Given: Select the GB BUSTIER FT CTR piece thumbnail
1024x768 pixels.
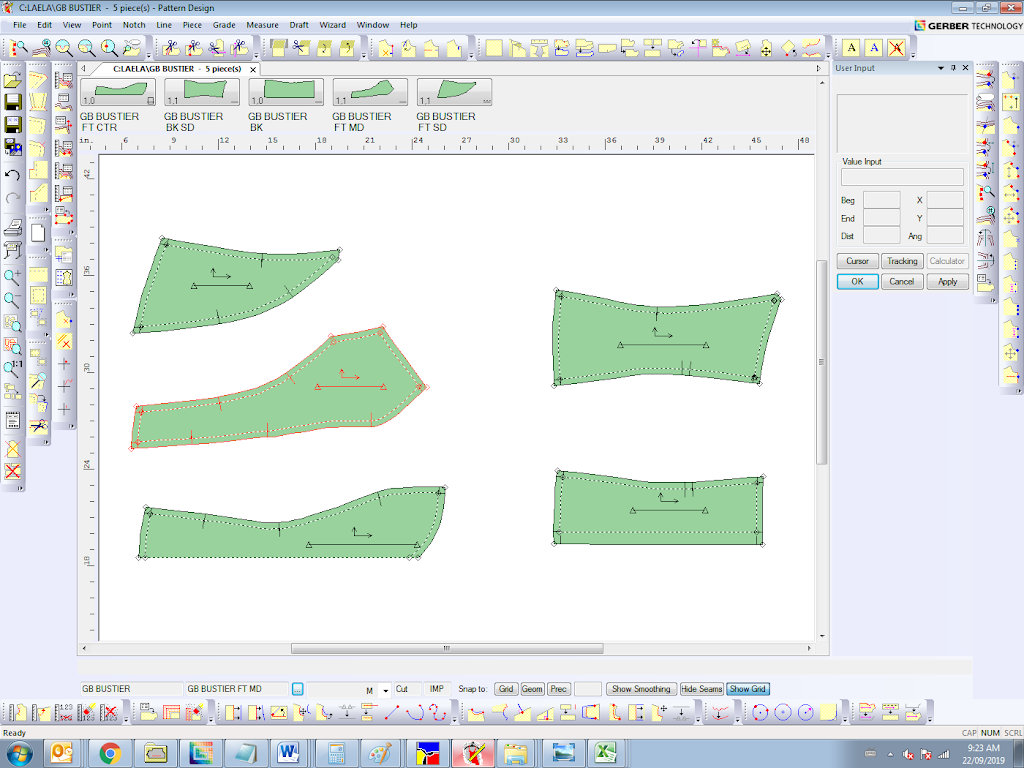Looking at the screenshot, I should (x=118, y=91).
